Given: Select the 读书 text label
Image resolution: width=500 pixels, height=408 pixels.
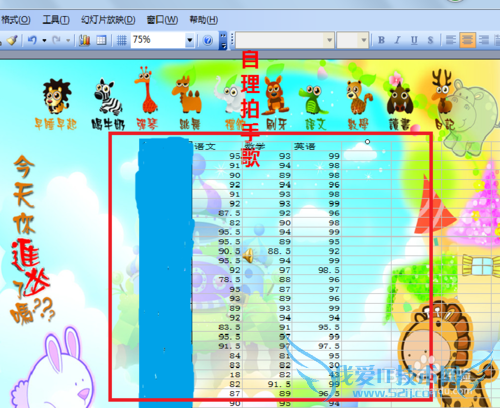Looking at the screenshot, I should (x=399, y=124).
